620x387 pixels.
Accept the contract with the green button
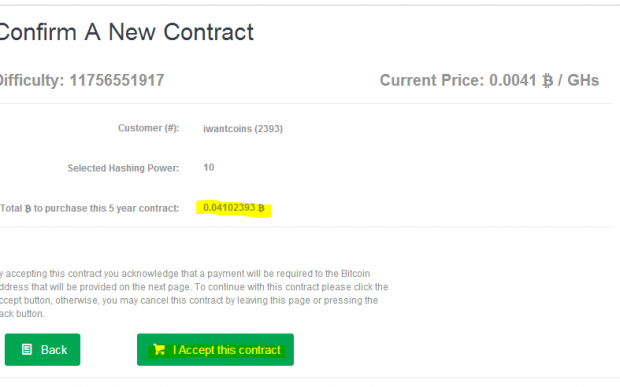pos(215,349)
